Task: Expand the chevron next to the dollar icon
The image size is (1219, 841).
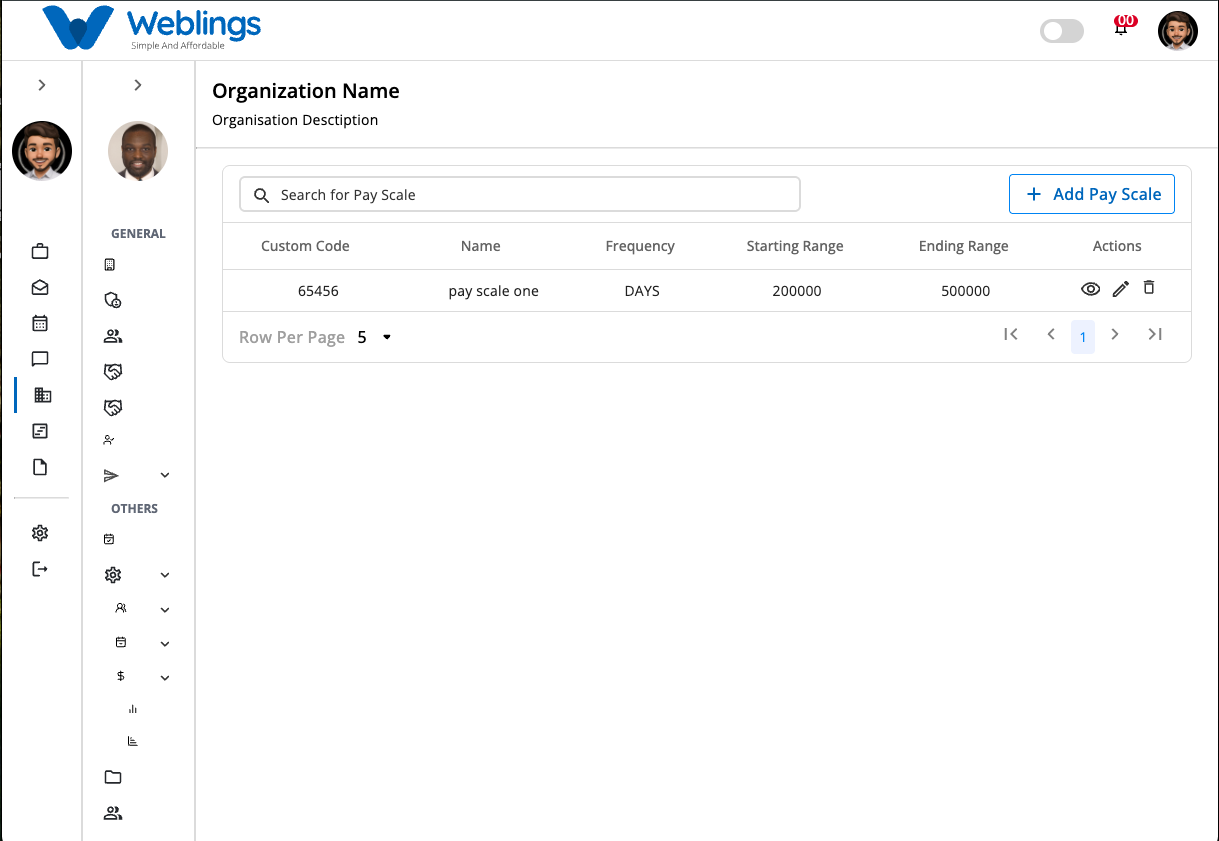Action: (165, 678)
